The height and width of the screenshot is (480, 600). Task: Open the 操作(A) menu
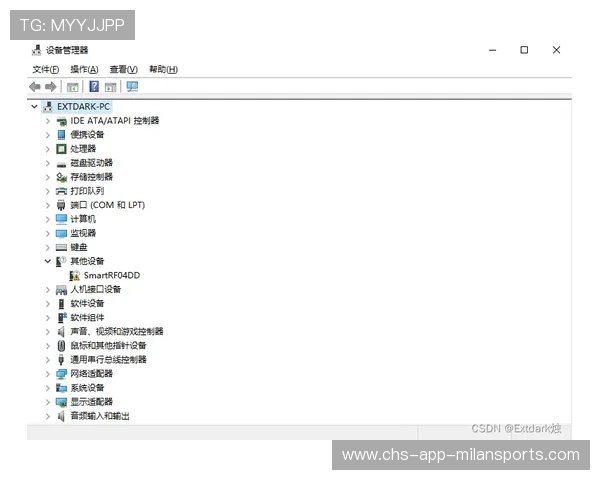tap(84, 69)
